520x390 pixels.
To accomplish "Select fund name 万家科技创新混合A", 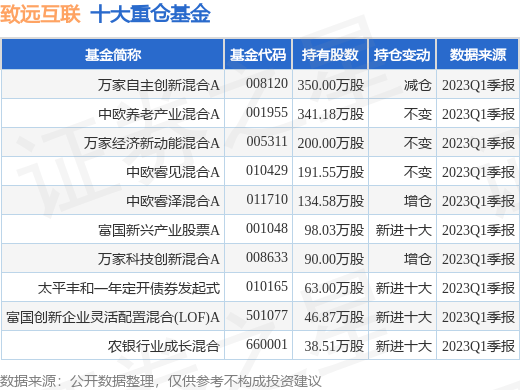I will point(159,259).
